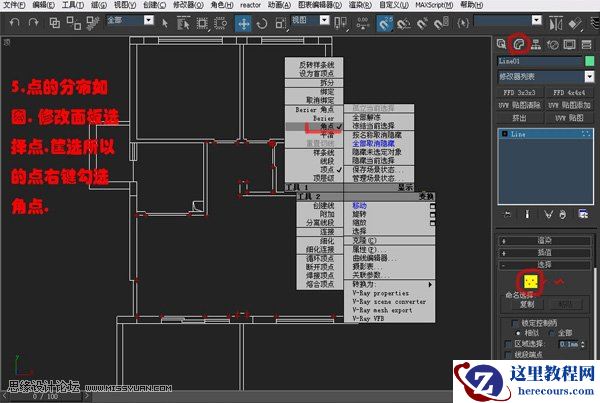
Task: Expand the 渲染 rollout
Action: pos(544,240)
